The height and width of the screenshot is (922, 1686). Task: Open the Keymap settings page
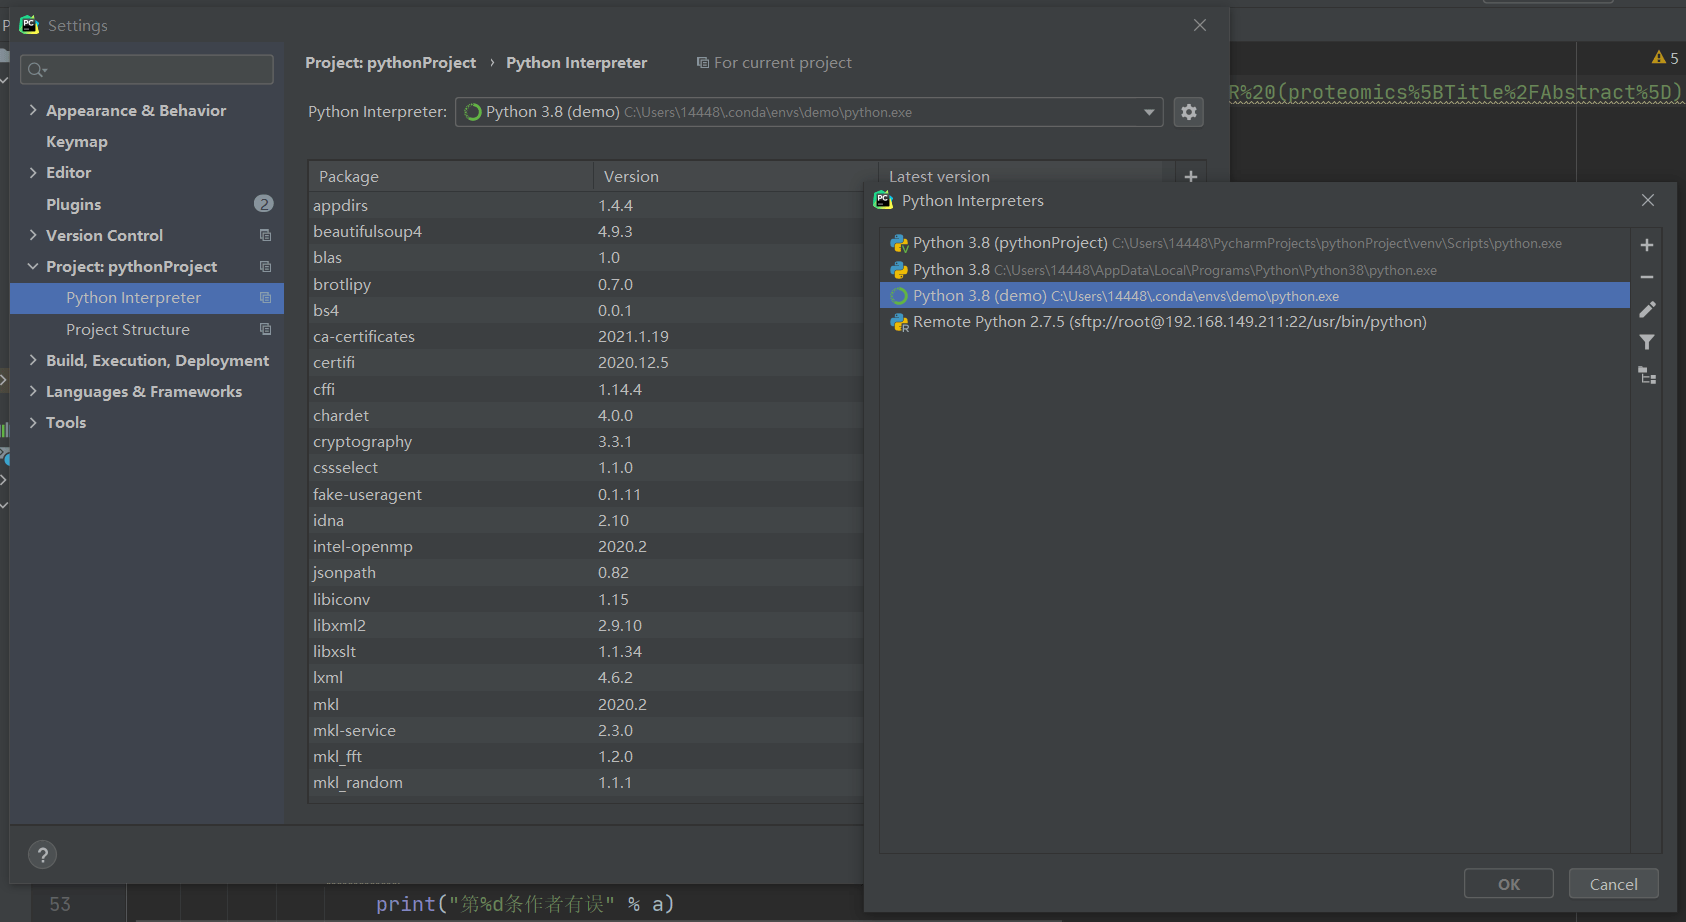click(77, 142)
